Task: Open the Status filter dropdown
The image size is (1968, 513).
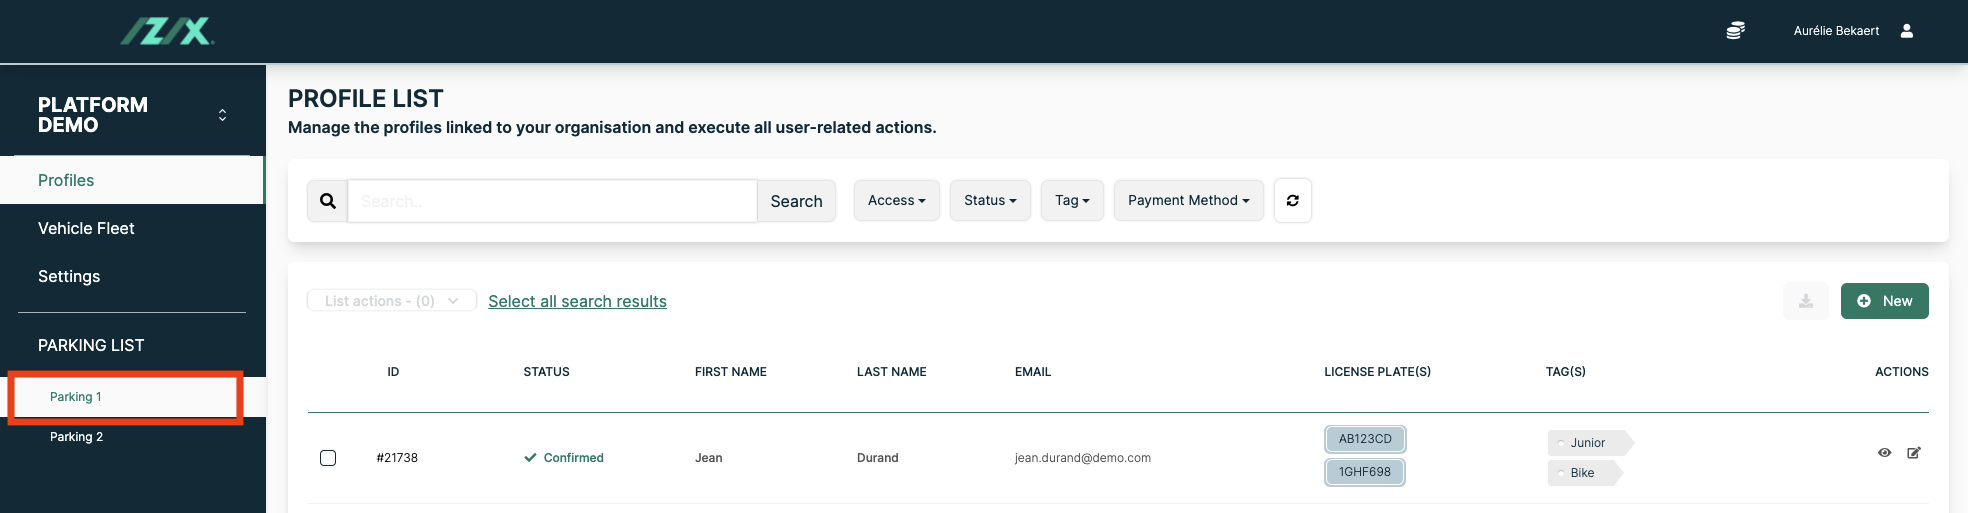Action: pos(990,201)
